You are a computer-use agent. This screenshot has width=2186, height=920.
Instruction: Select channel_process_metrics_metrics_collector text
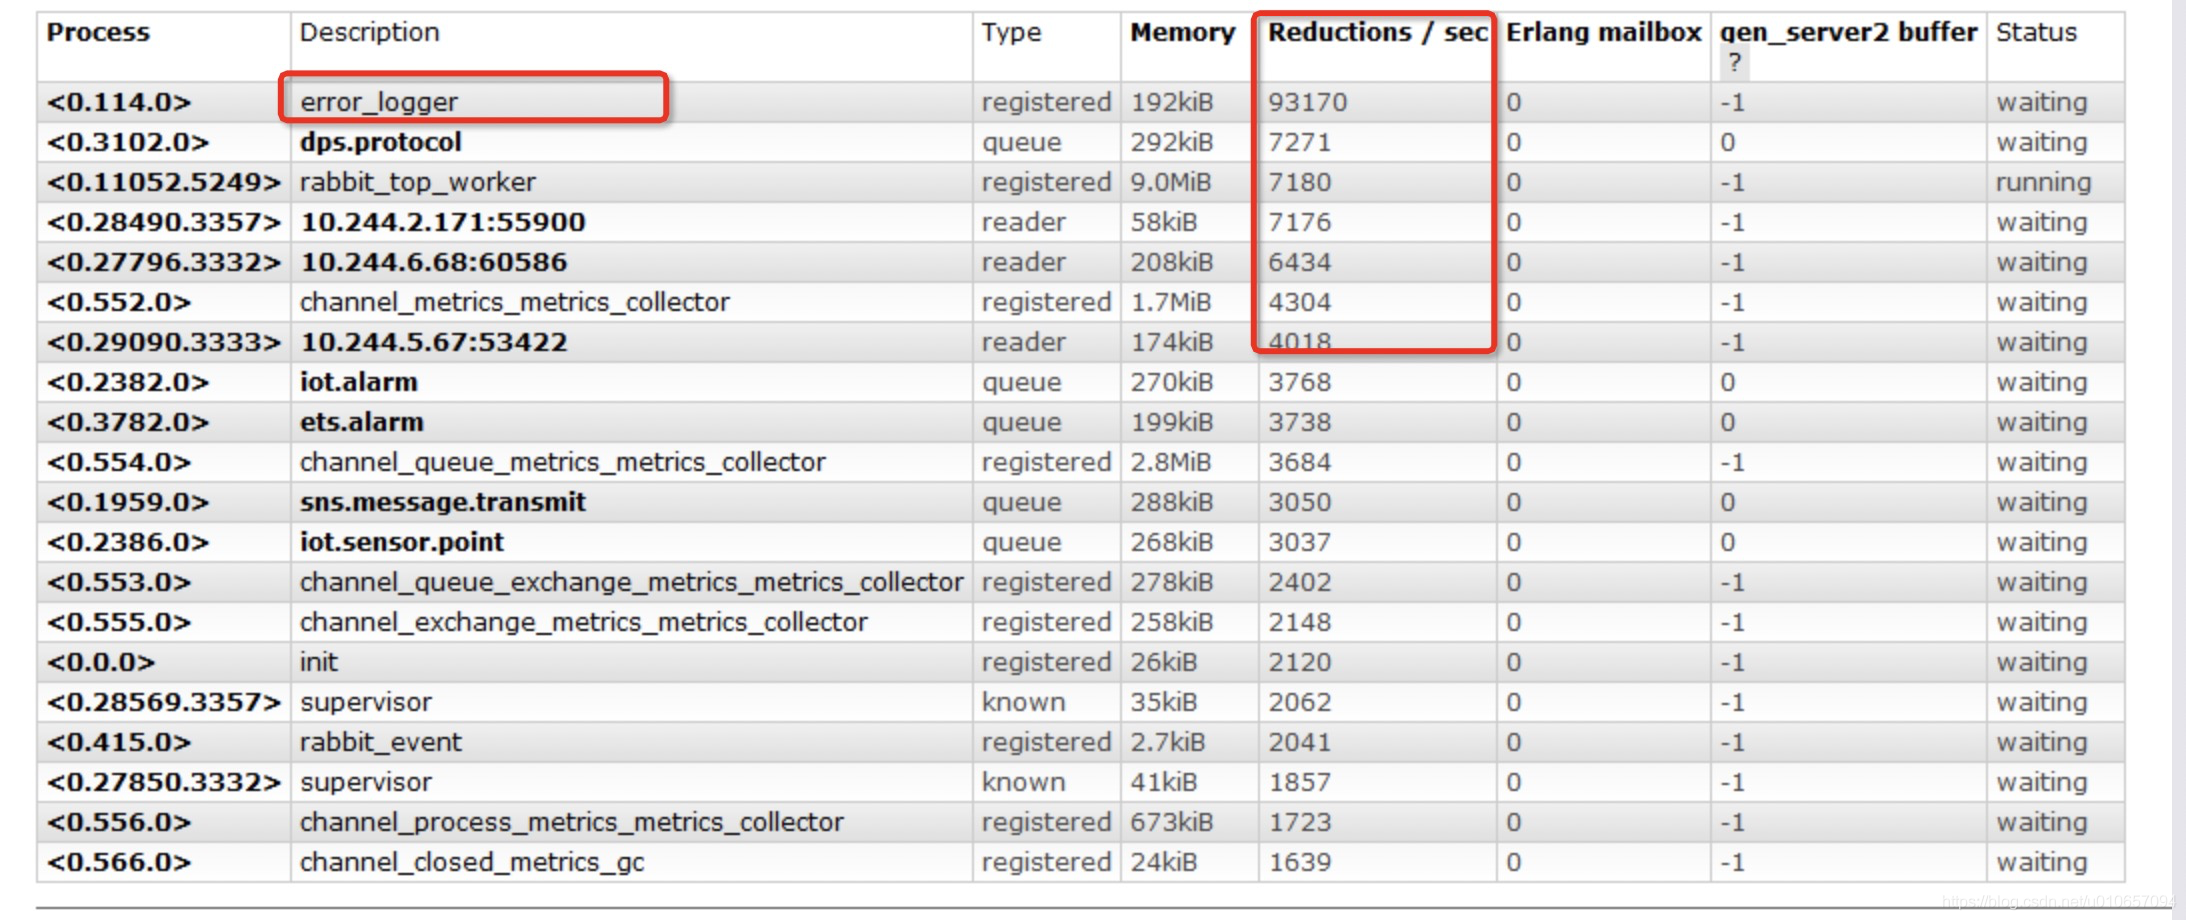point(572,822)
